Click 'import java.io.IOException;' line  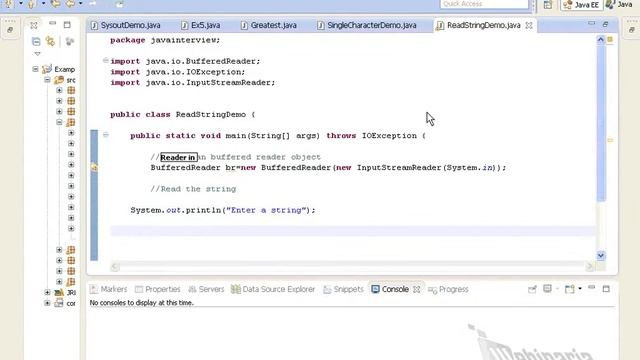pos(178,72)
